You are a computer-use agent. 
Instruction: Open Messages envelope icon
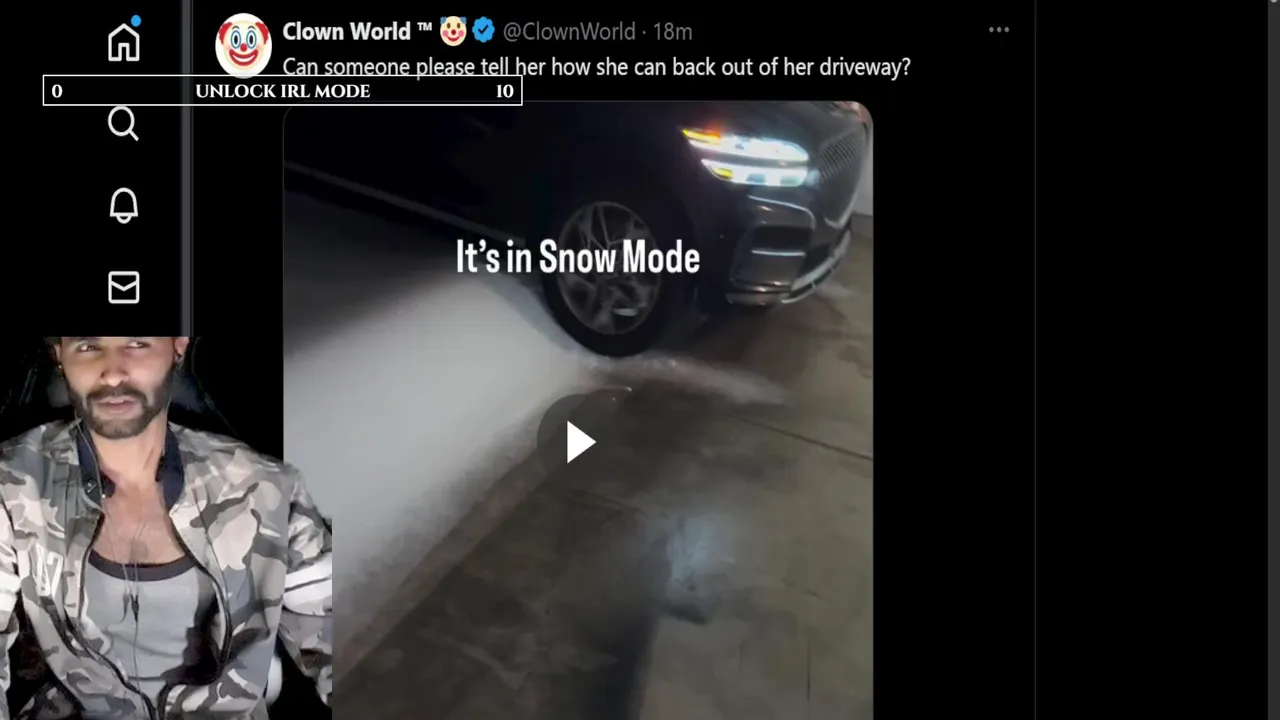tap(123, 287)
